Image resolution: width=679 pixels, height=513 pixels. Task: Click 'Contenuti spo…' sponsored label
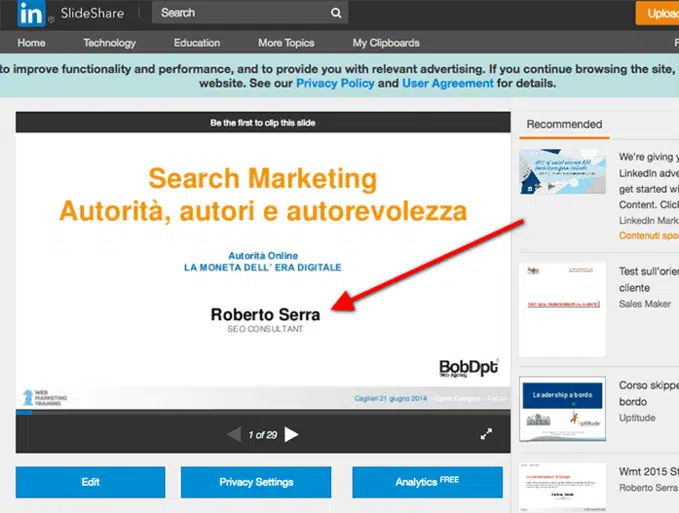648,236
